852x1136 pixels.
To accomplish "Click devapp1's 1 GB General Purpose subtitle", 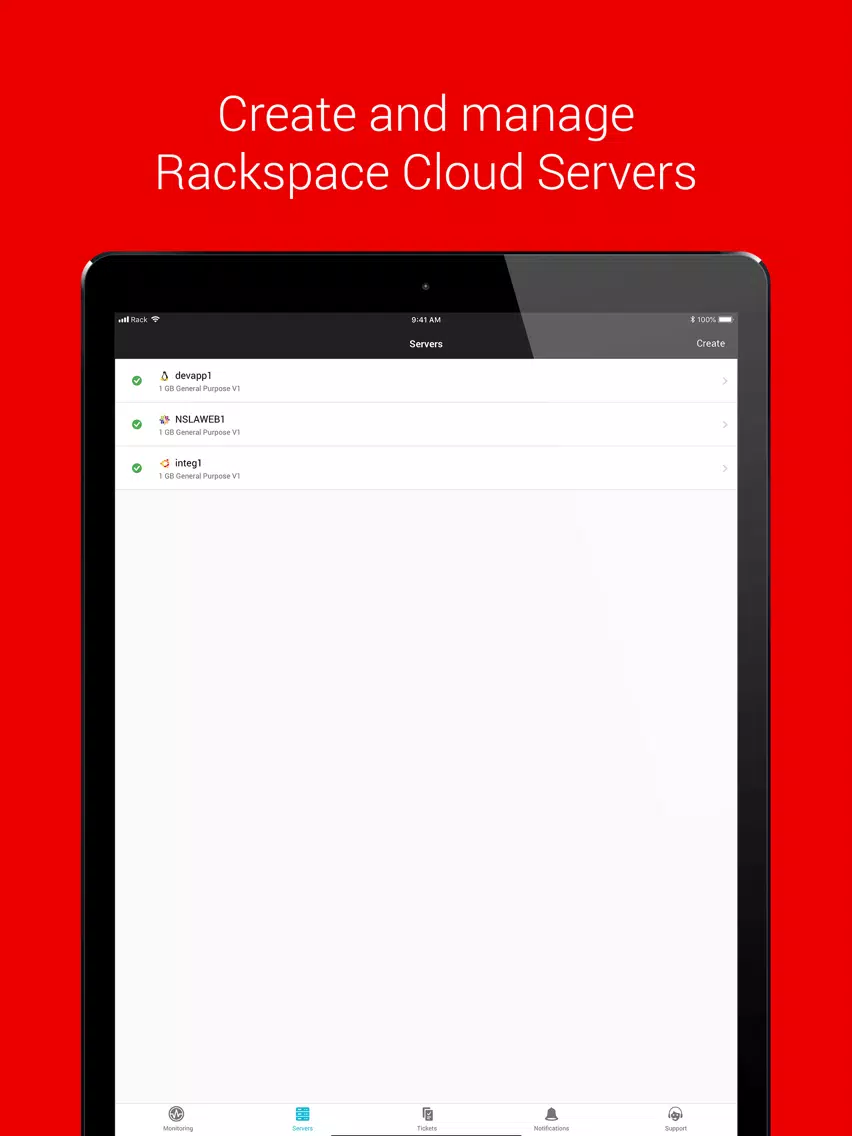I will tap(199, 389).
